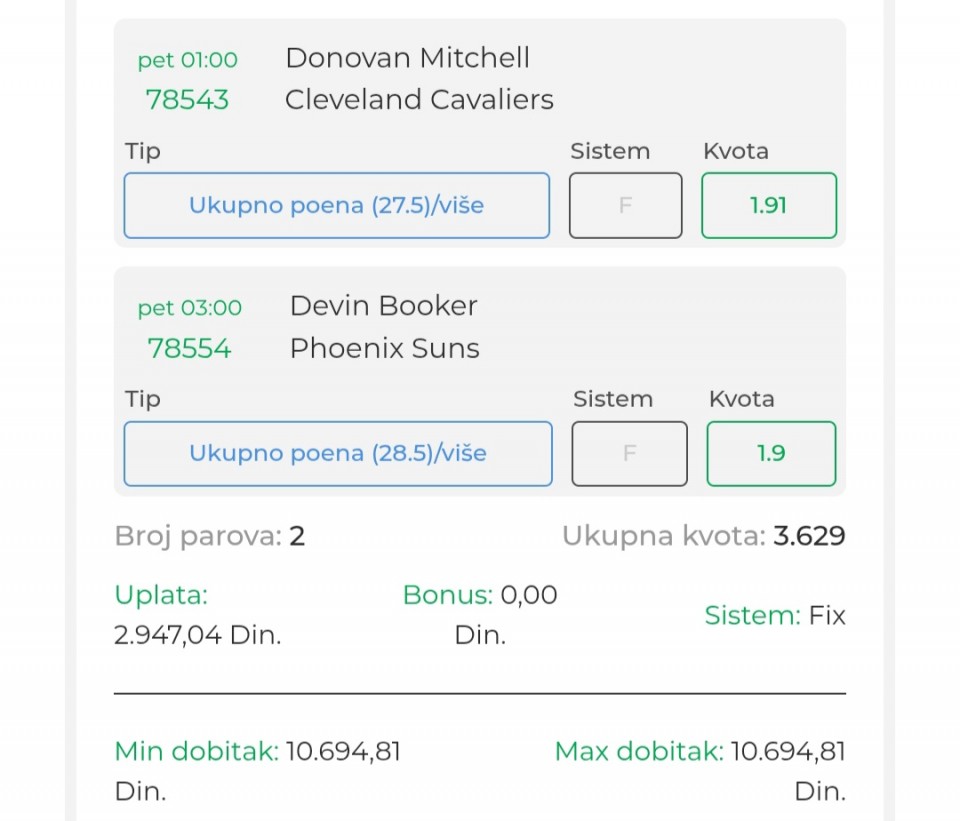960x821 pixels.
Task: Click the Phoenix Suns team name
Action: point(384,349)
